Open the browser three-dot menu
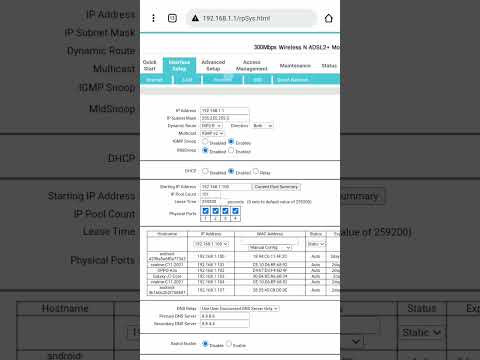The image size is (480, 360). pyautogui.click(x=153, y=18)
